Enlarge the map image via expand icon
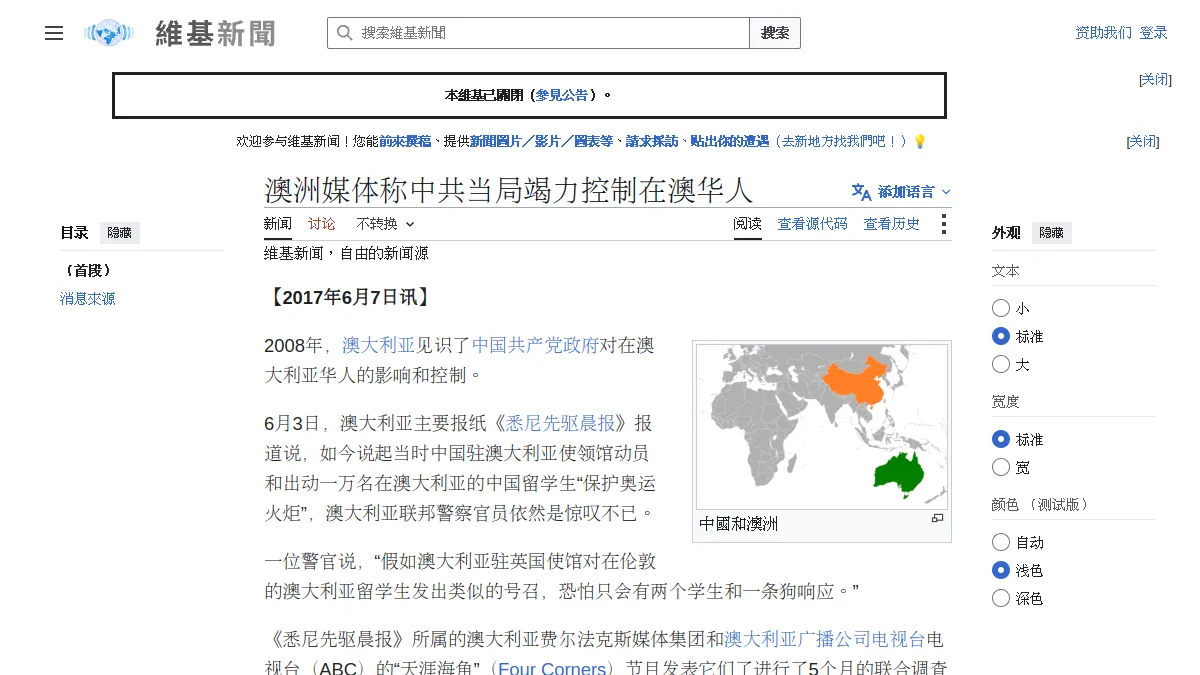The height and width of the screenshot is (675, 1200). click(x=937, y=518)
